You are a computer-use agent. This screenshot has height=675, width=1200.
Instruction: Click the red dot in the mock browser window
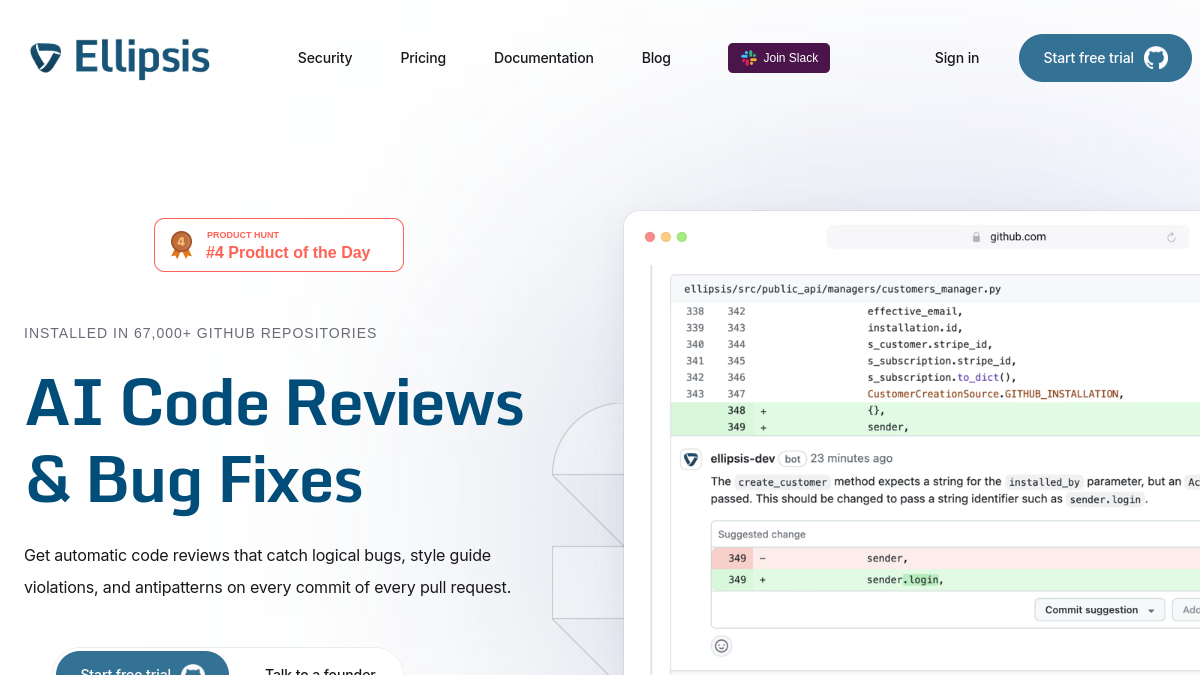650,237
